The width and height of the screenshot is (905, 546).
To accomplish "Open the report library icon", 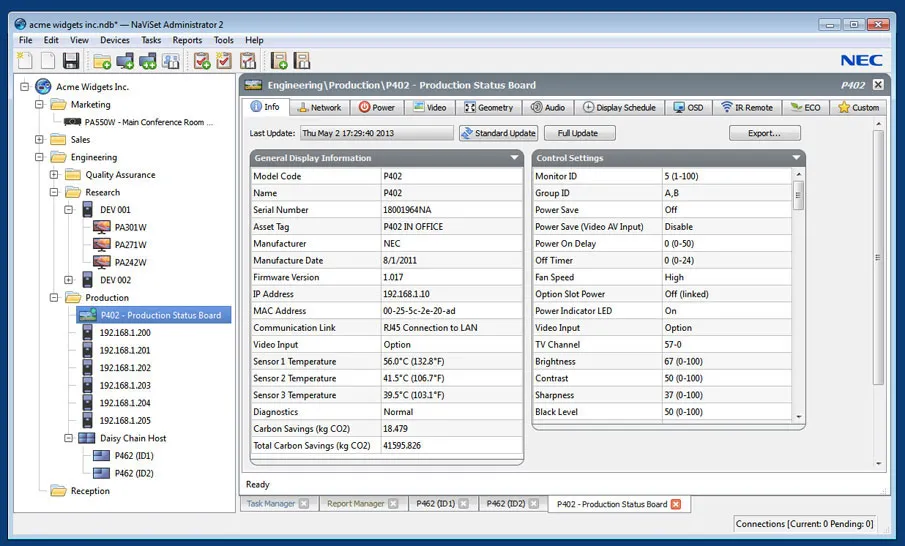I will click(x=302, y=61).
